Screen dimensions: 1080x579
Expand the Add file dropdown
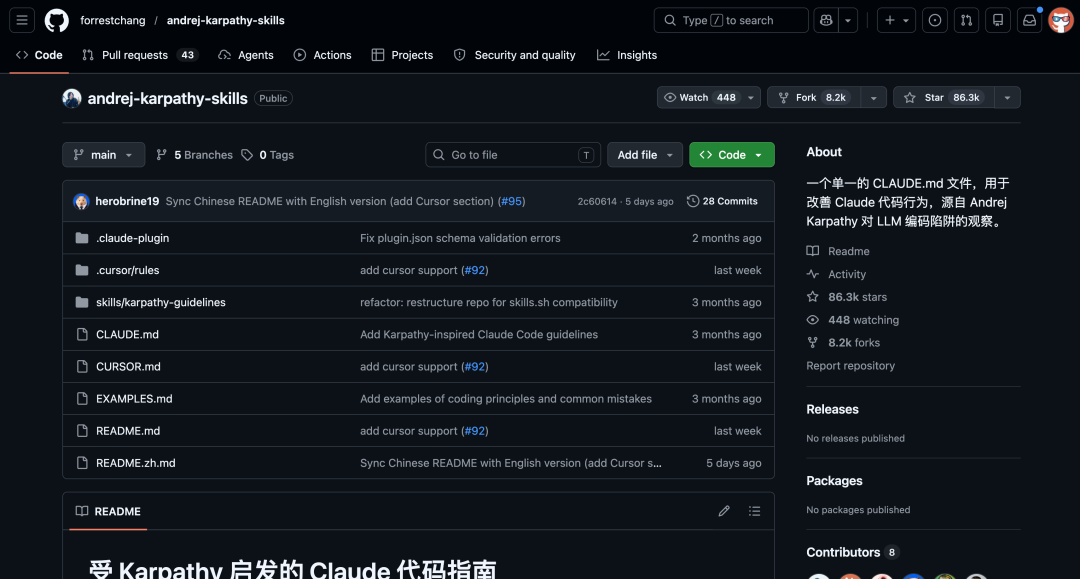point(645,155)
